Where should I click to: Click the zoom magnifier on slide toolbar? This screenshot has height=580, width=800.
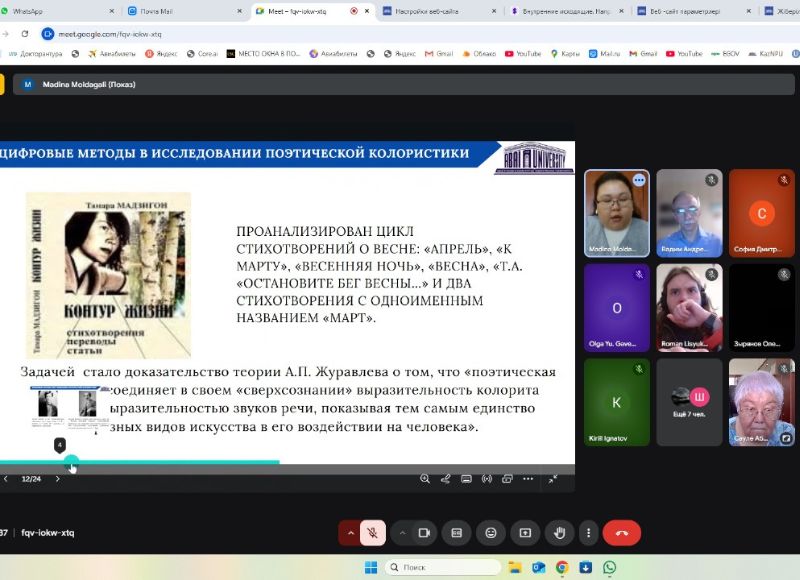pyautogui.click(x=425, y=479)
